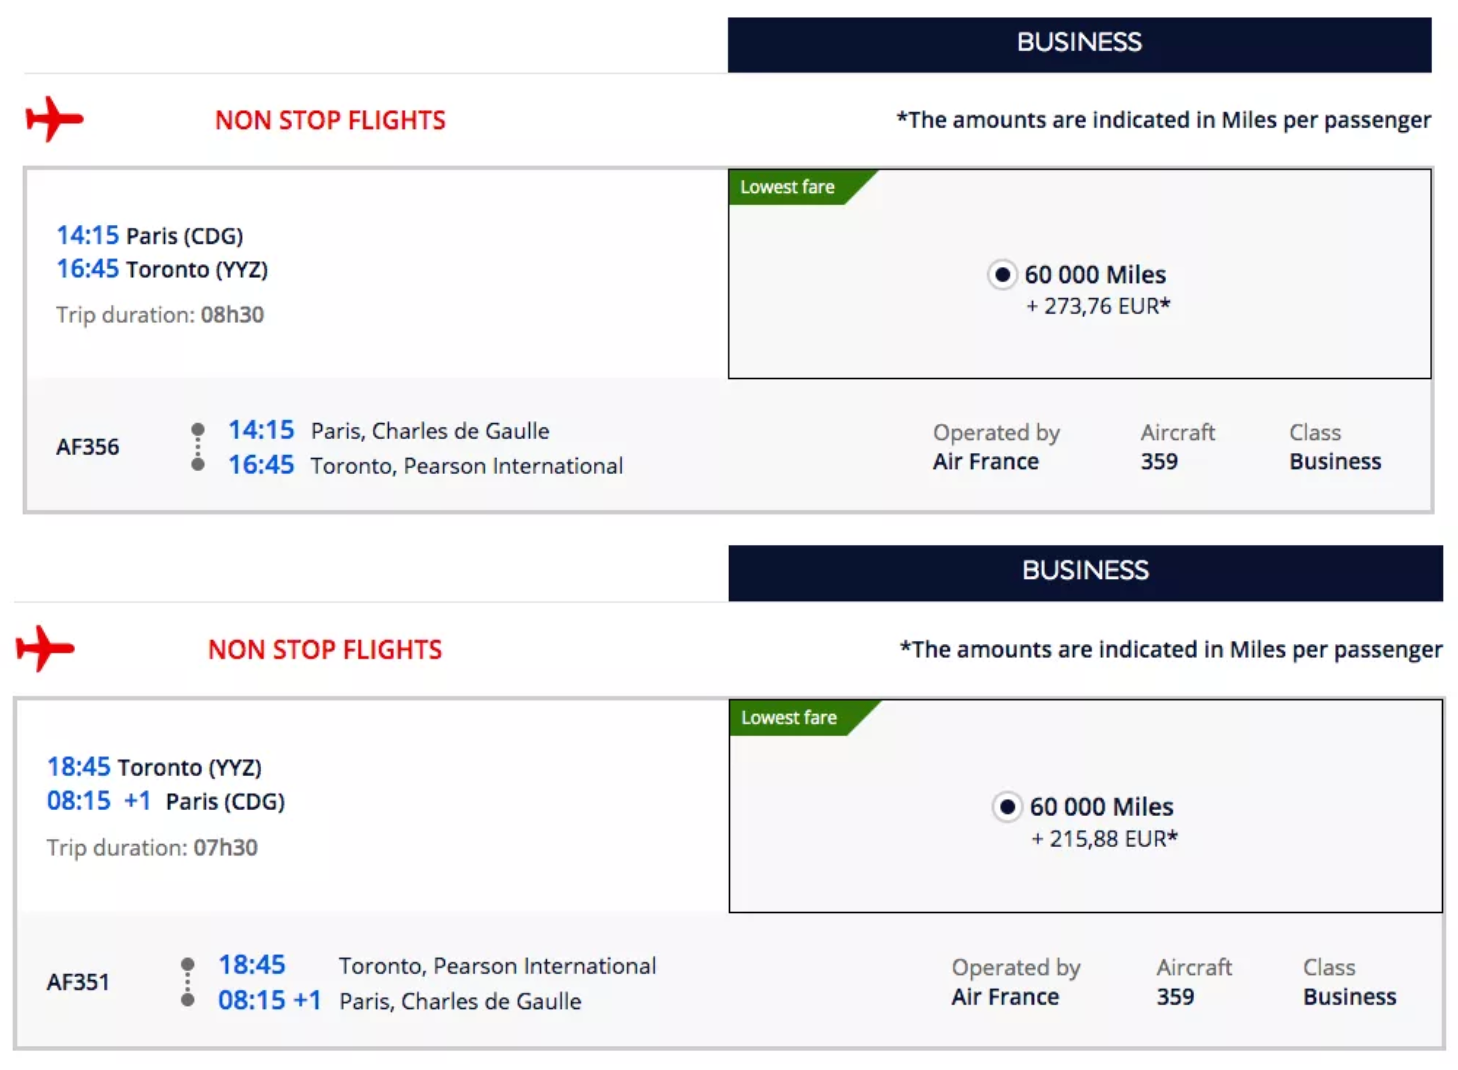Click the 08:15 +1 Paris (CDG) arrival summary line
This screenshot has height=1070, width=1458.
click(x=166, y=801)
